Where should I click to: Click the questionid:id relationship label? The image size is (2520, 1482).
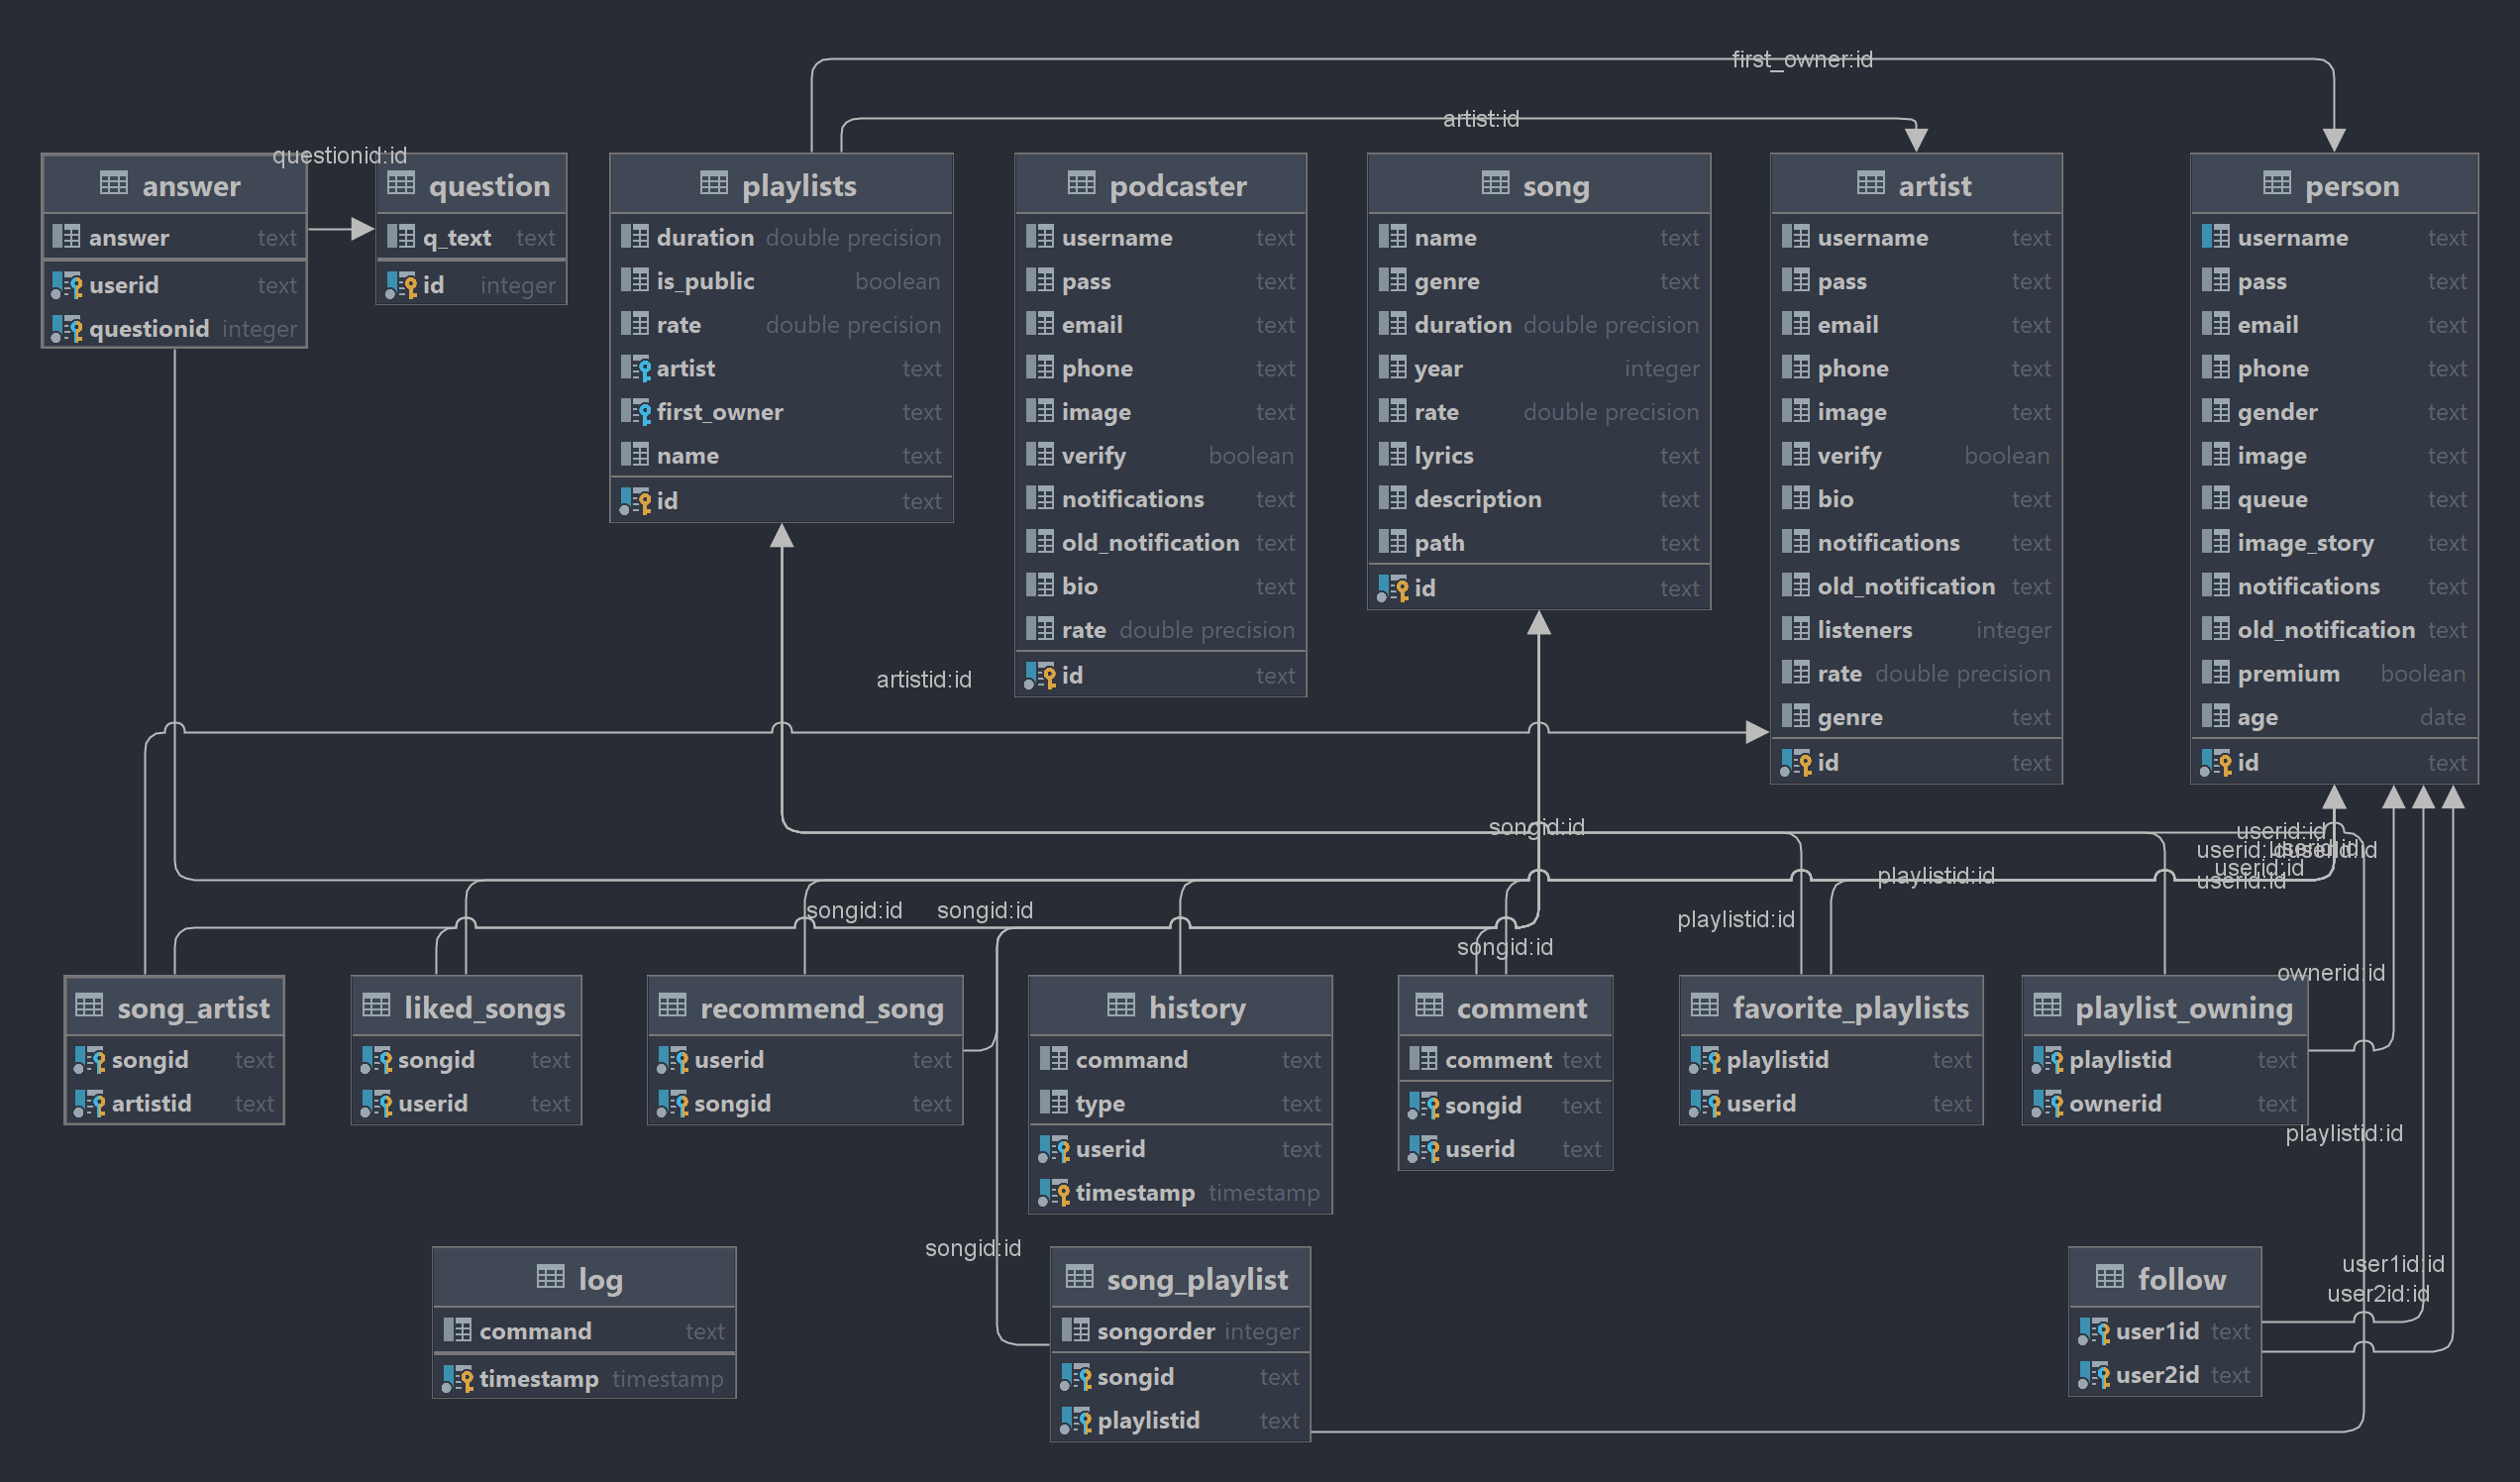pyautogui.click(x=339, y=155)
